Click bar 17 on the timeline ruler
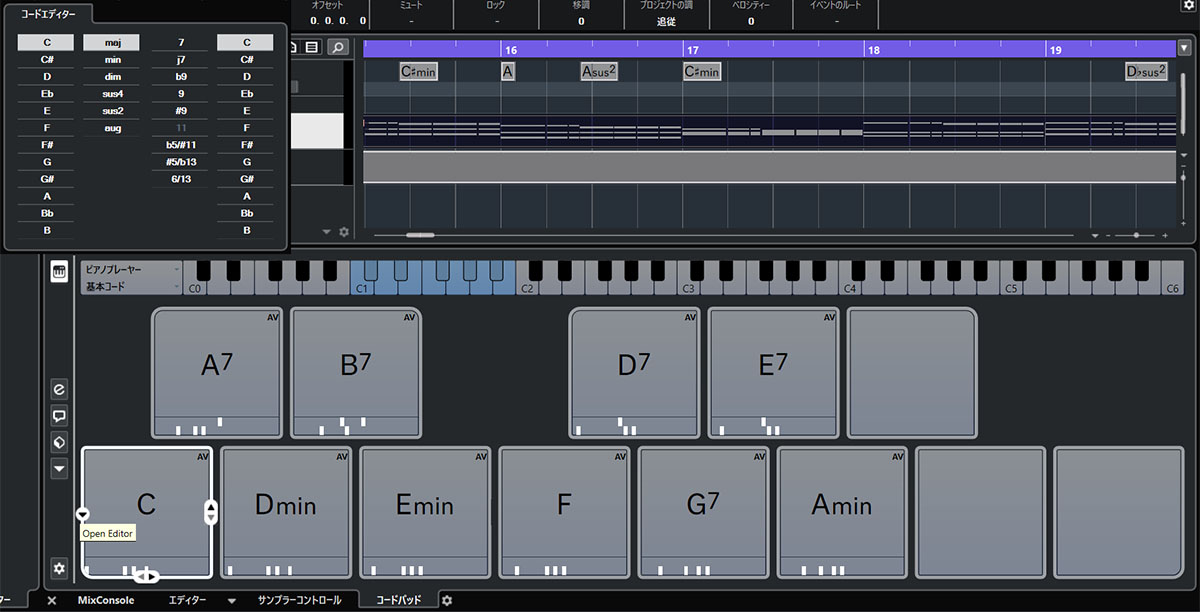Viewport: 1200px width, 612px height. pyautogui.click(x=692, y=48)
